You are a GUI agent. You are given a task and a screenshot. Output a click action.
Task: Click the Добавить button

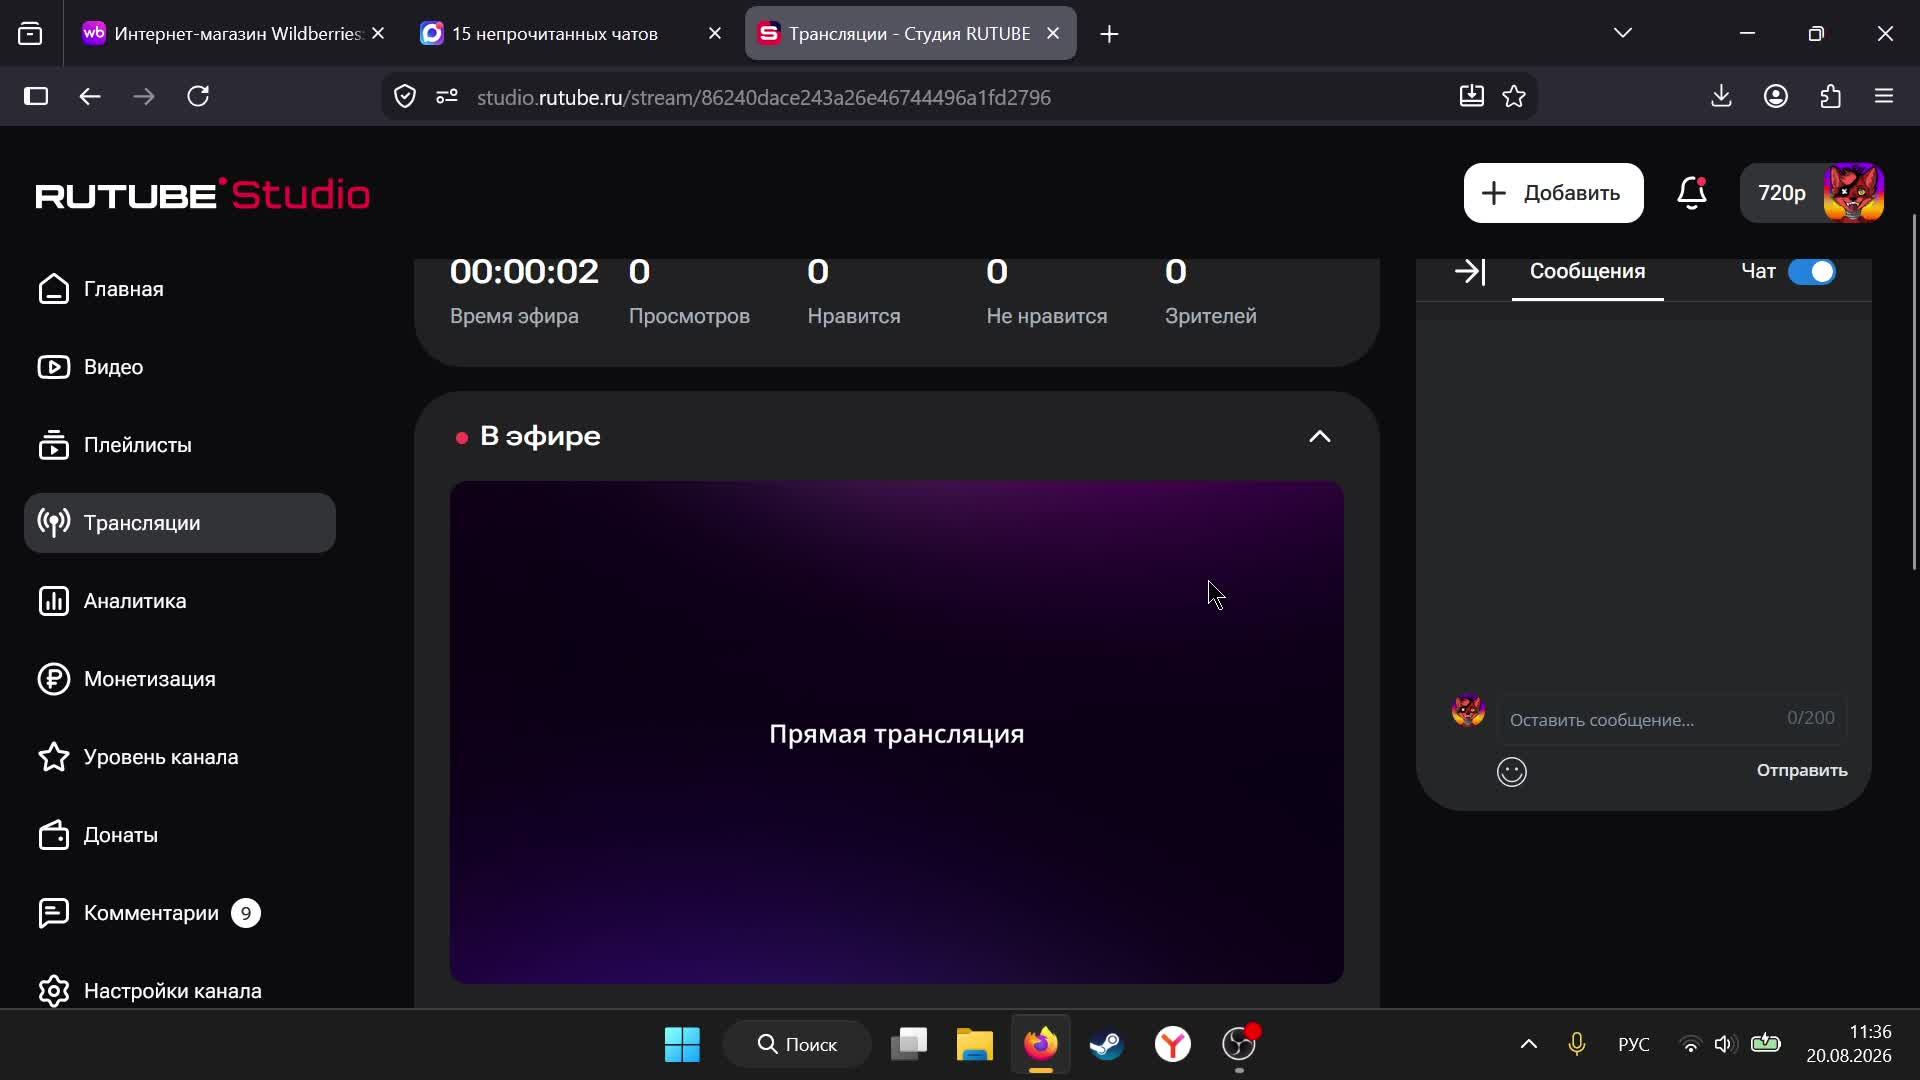pos(1553,193)
